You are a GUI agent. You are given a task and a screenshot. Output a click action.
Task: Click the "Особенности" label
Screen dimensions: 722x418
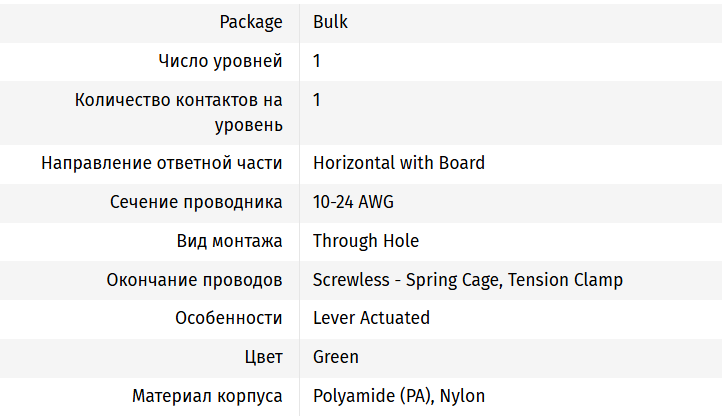pos(228,318)
